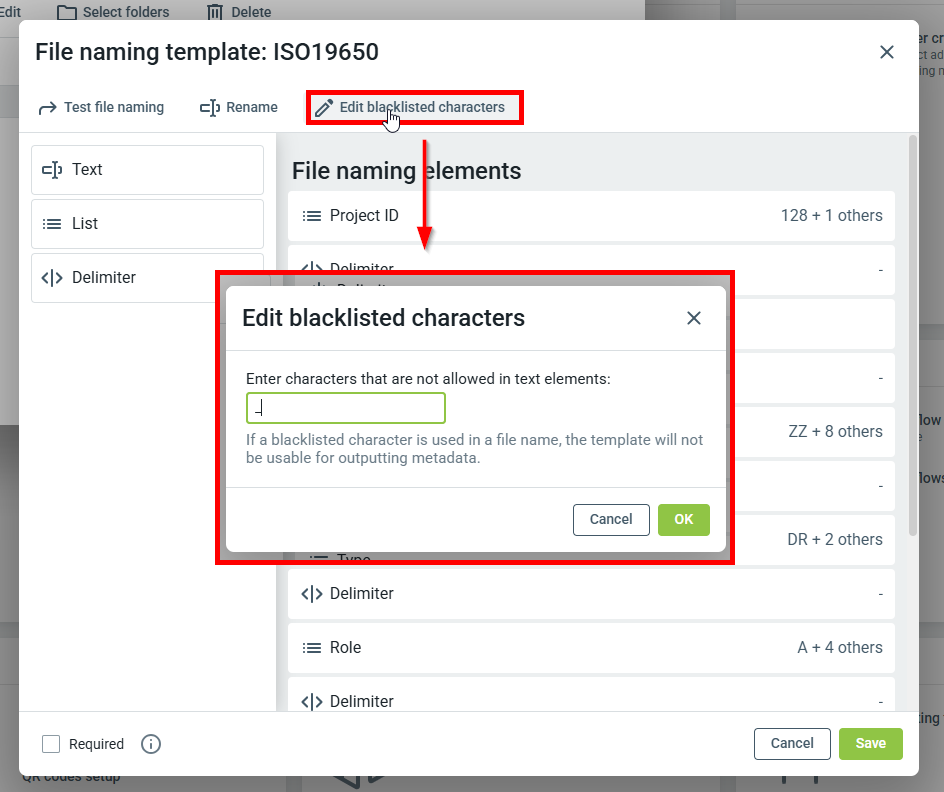Select the Text element in left panel

click(147, 170)
